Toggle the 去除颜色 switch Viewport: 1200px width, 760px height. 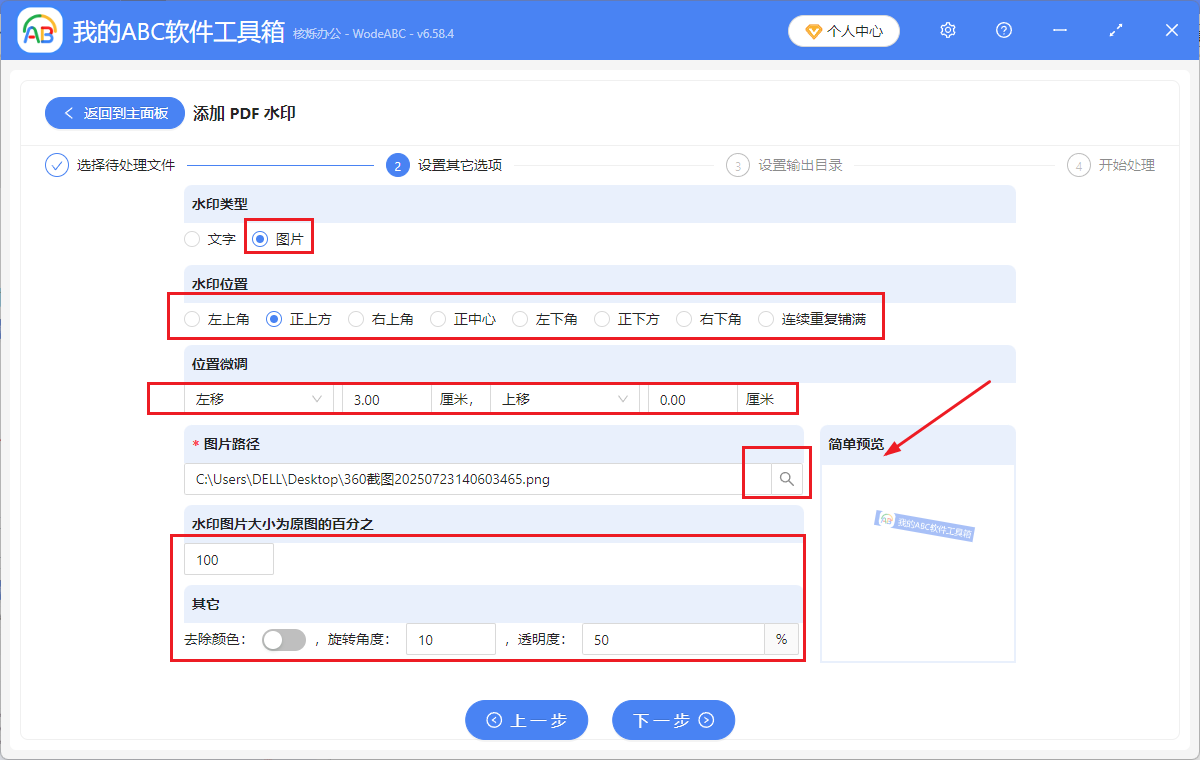283,640
